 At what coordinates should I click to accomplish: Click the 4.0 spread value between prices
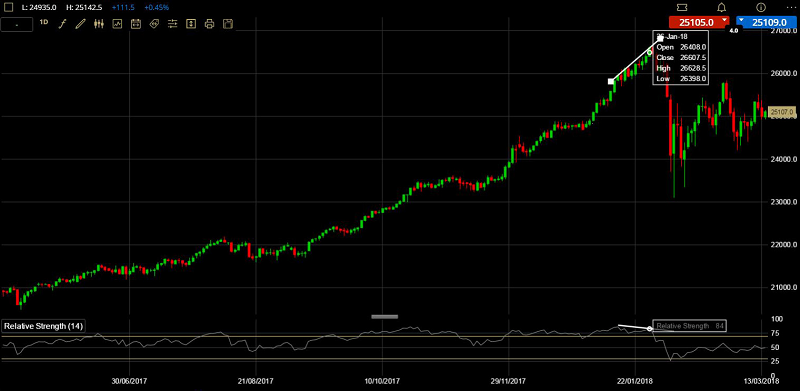pyautogui.click(x=733, y=31)
